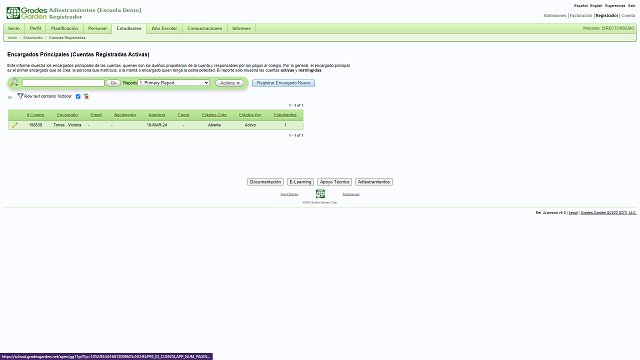Remove the Victoria filter with red X

pyautogui.click(x=86, y=96)
